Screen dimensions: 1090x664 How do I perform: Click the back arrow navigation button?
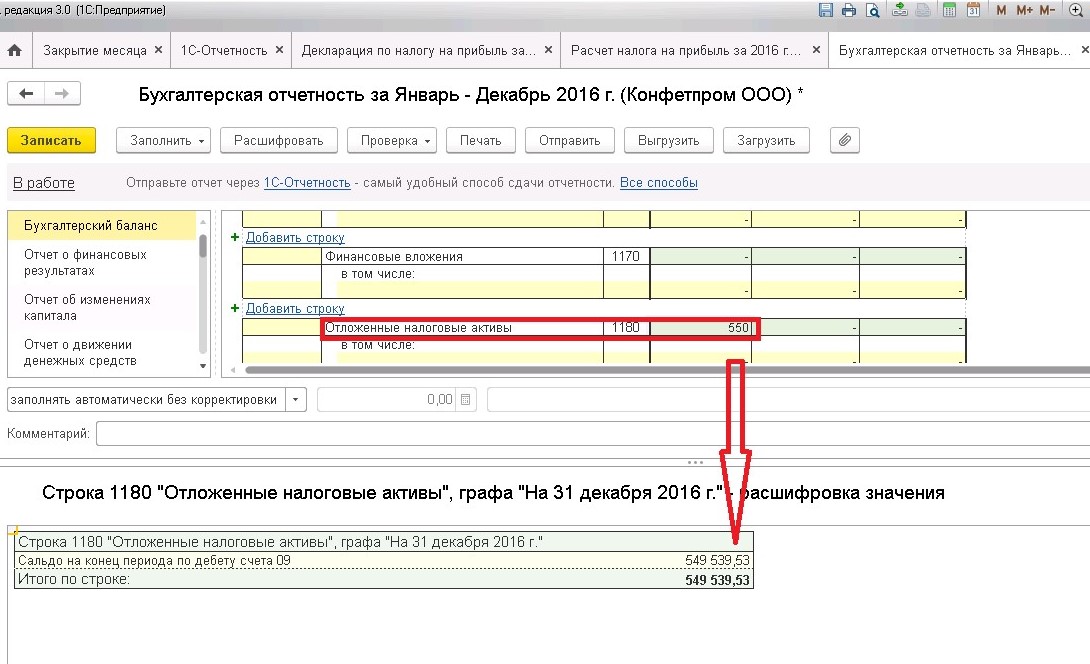26,93
